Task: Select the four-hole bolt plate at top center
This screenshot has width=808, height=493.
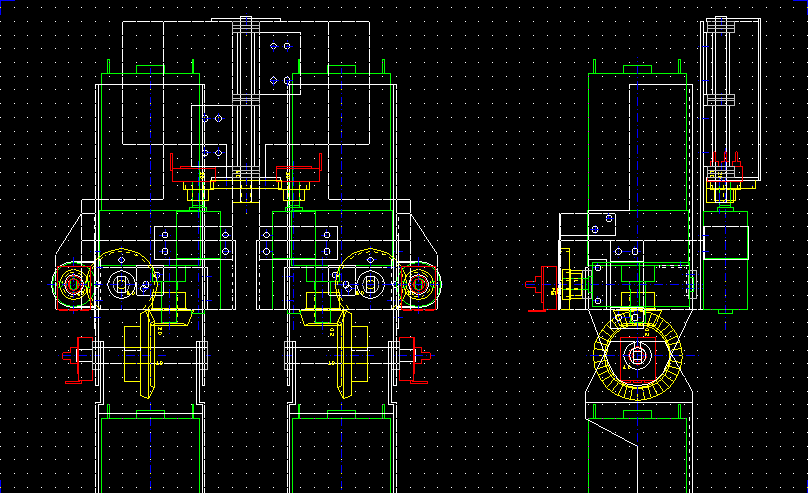Action: (x=279, y=62)
